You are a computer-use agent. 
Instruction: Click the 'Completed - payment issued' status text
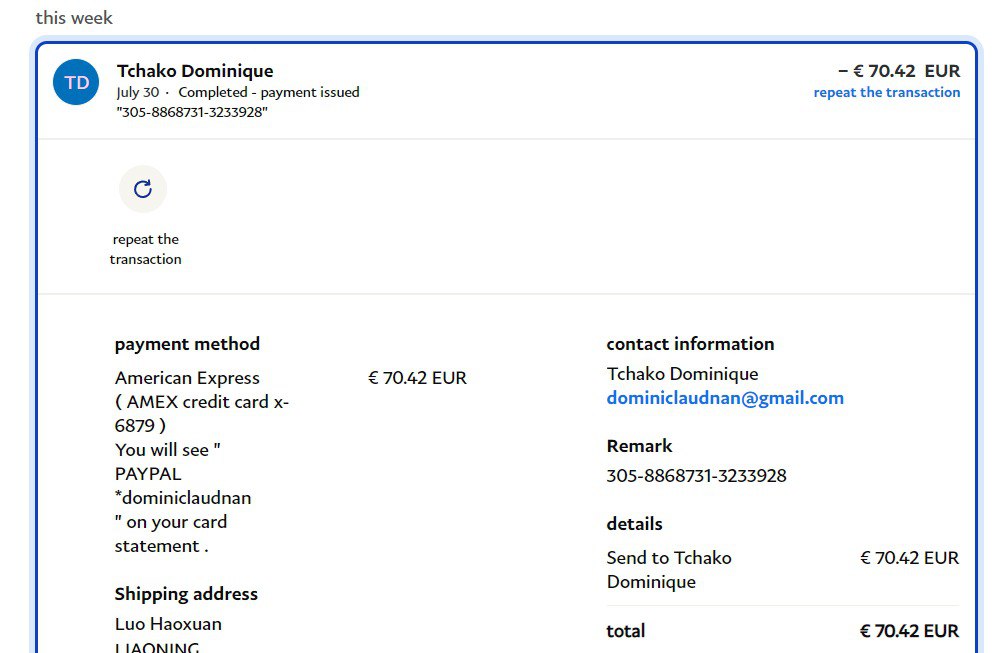click(x=268, y=92)
